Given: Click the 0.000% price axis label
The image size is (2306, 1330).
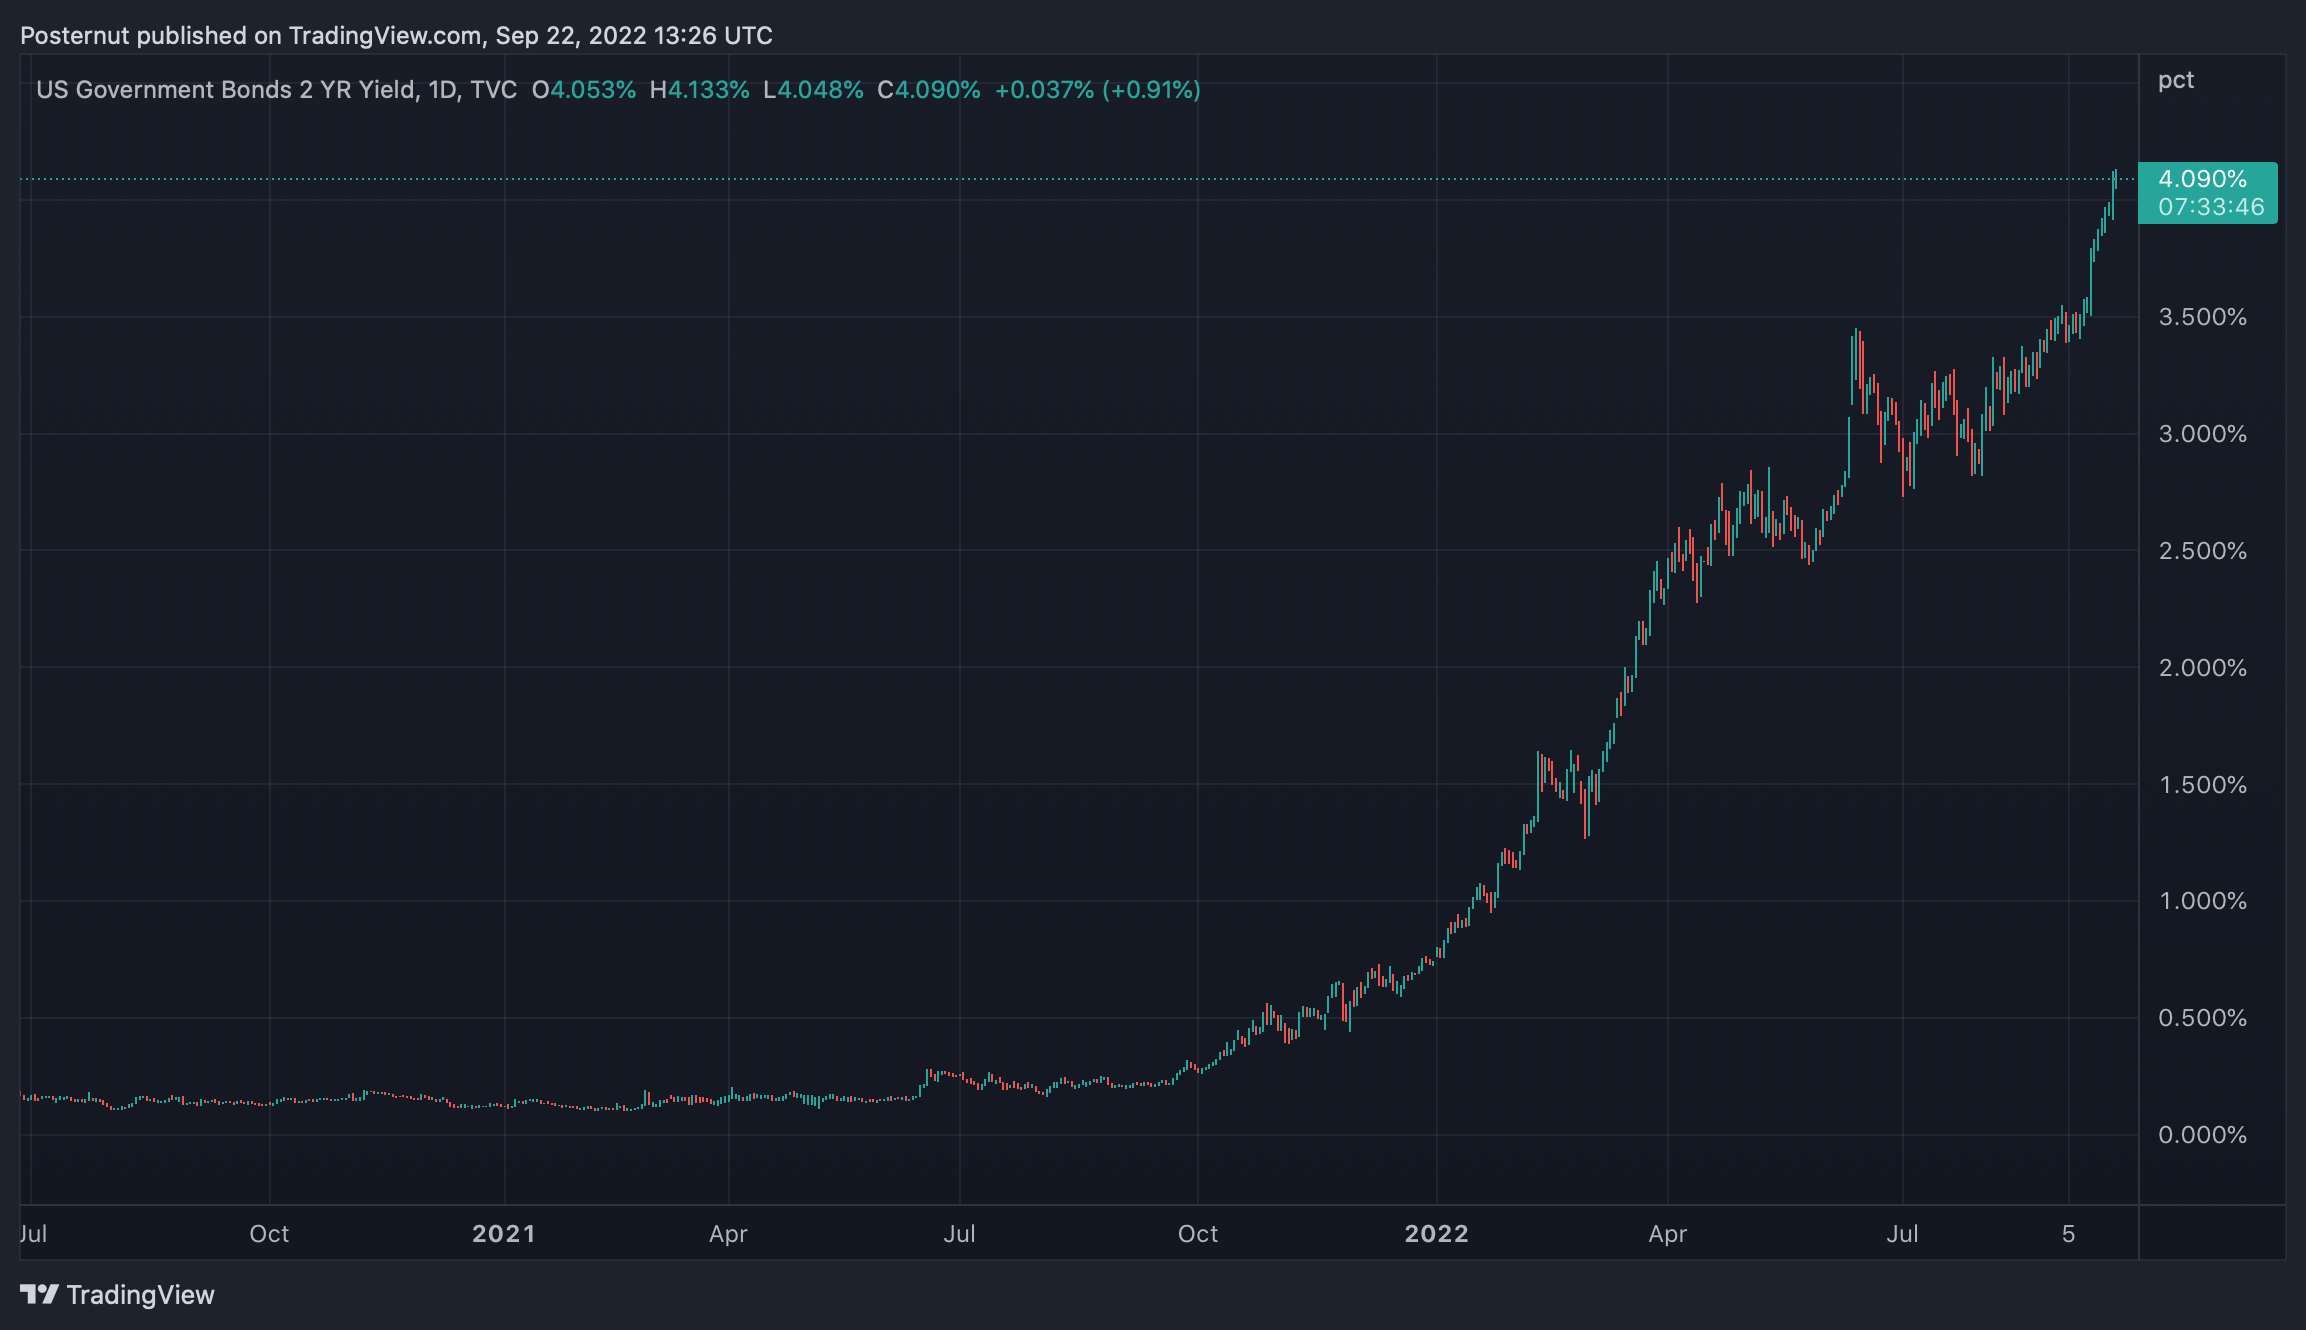Looking at the screenshot, I should pyautogui.click(x=2202, y=1135).
